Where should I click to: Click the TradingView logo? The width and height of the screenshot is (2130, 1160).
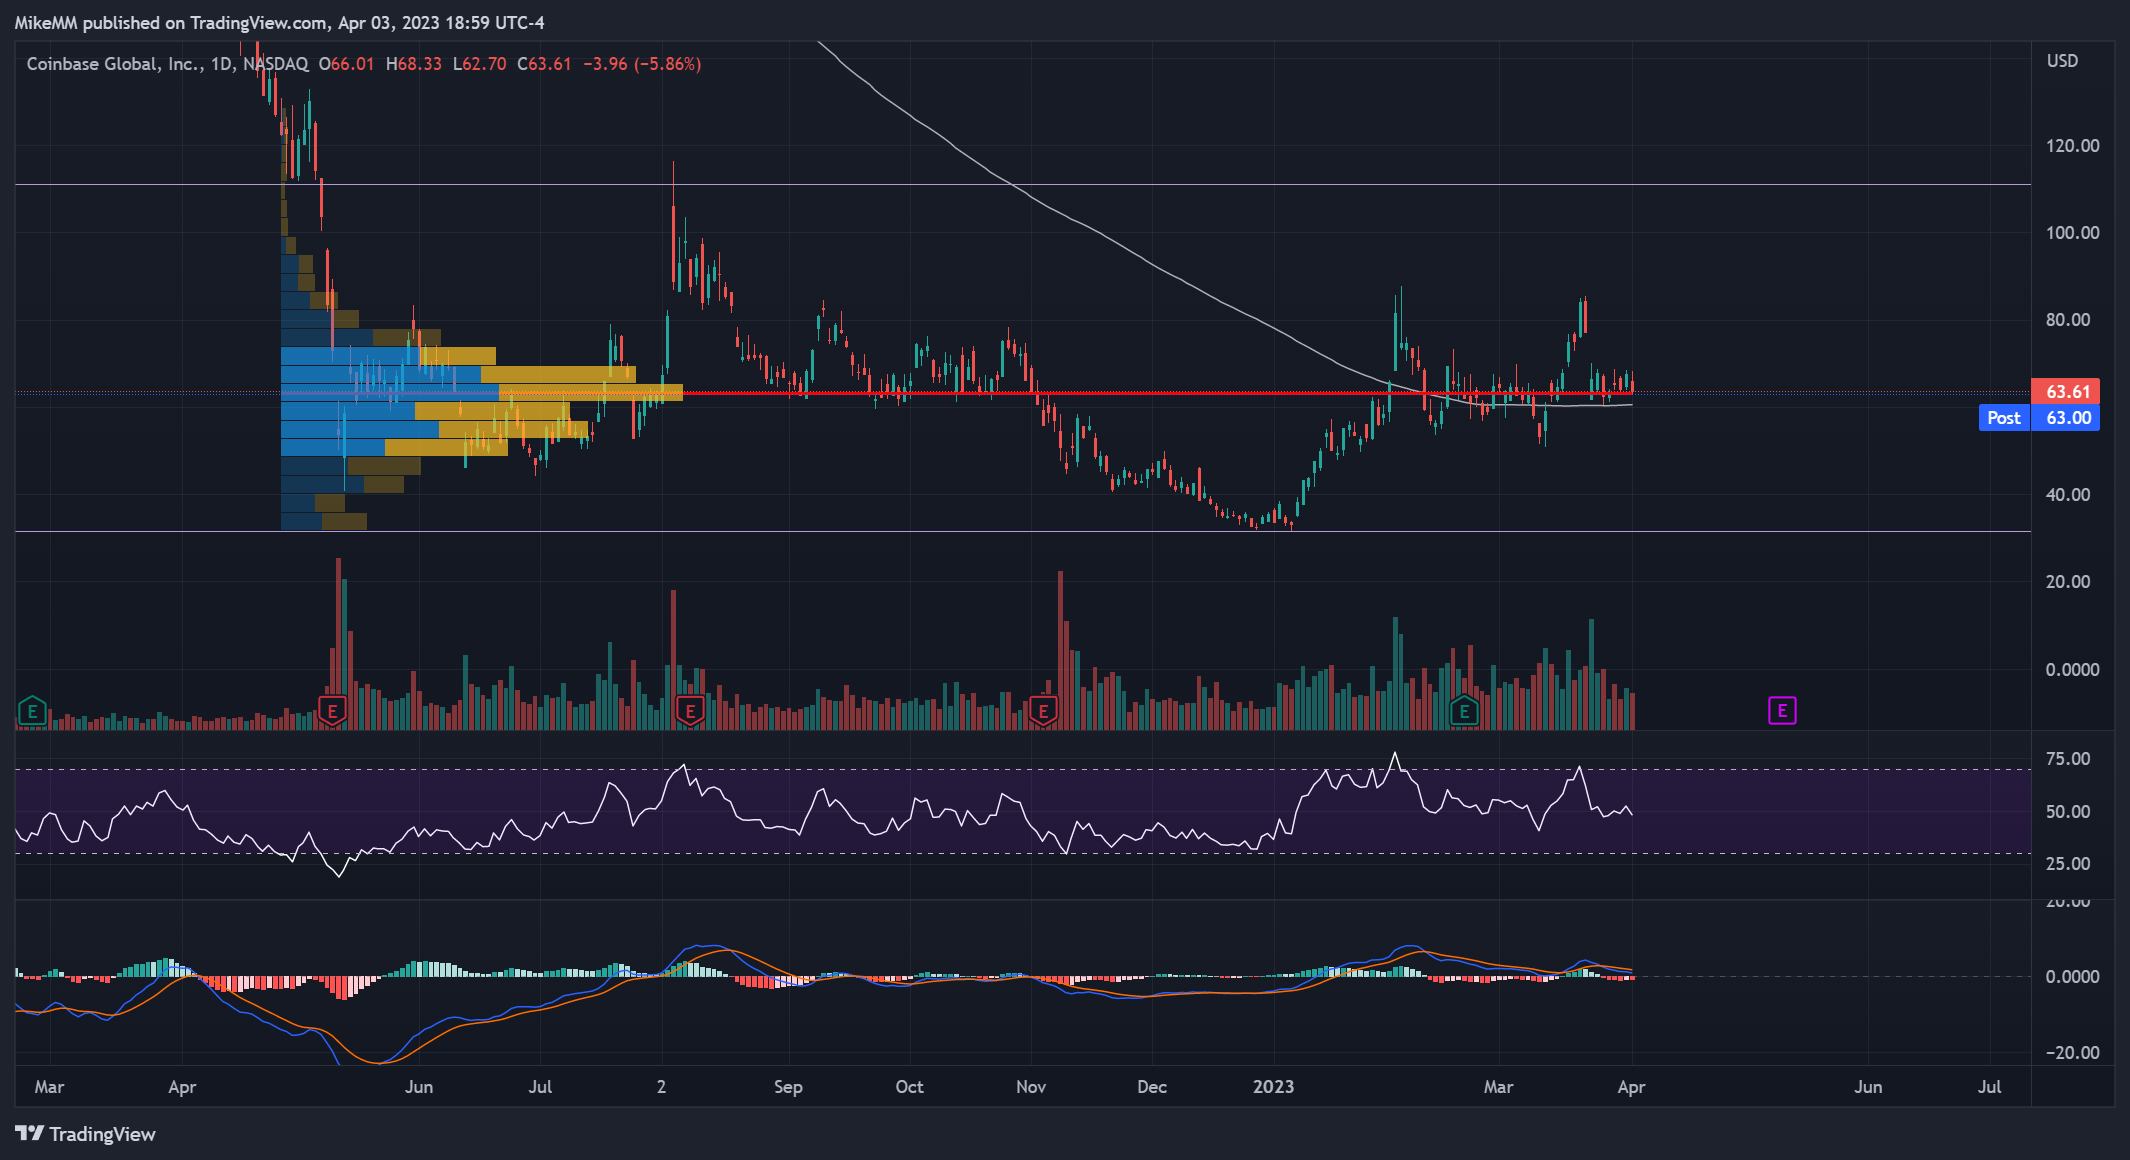point(86,1134)
